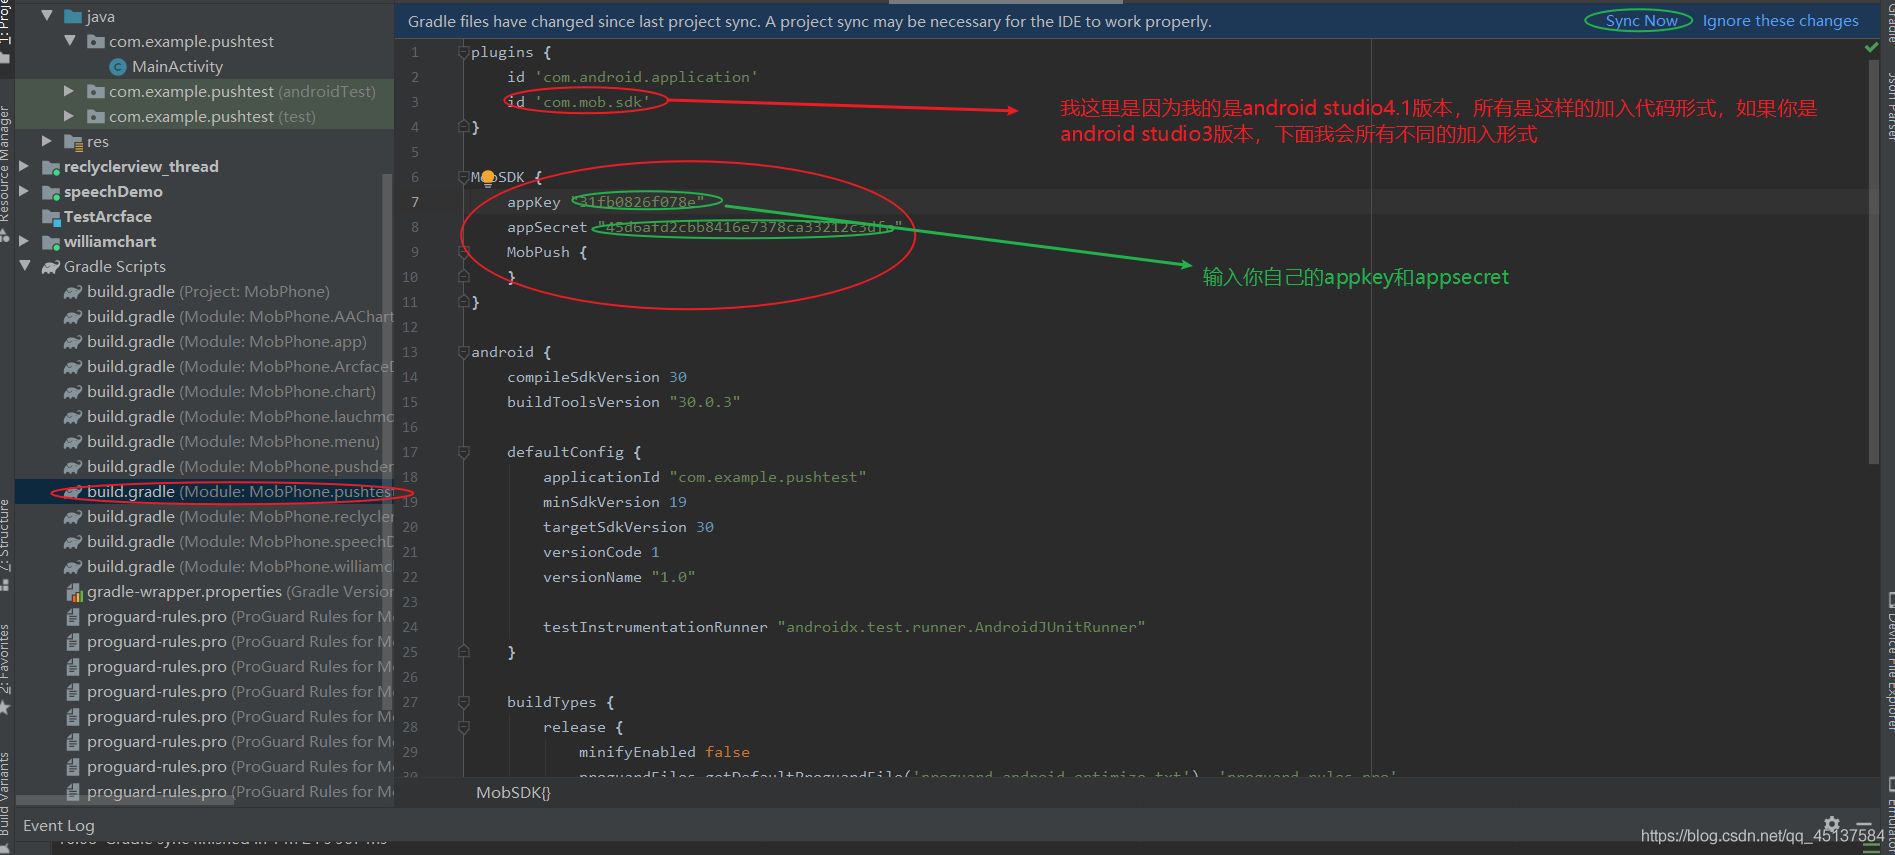Open the Event Log tab
1895x855 pixels.
[x=59, y=825]
